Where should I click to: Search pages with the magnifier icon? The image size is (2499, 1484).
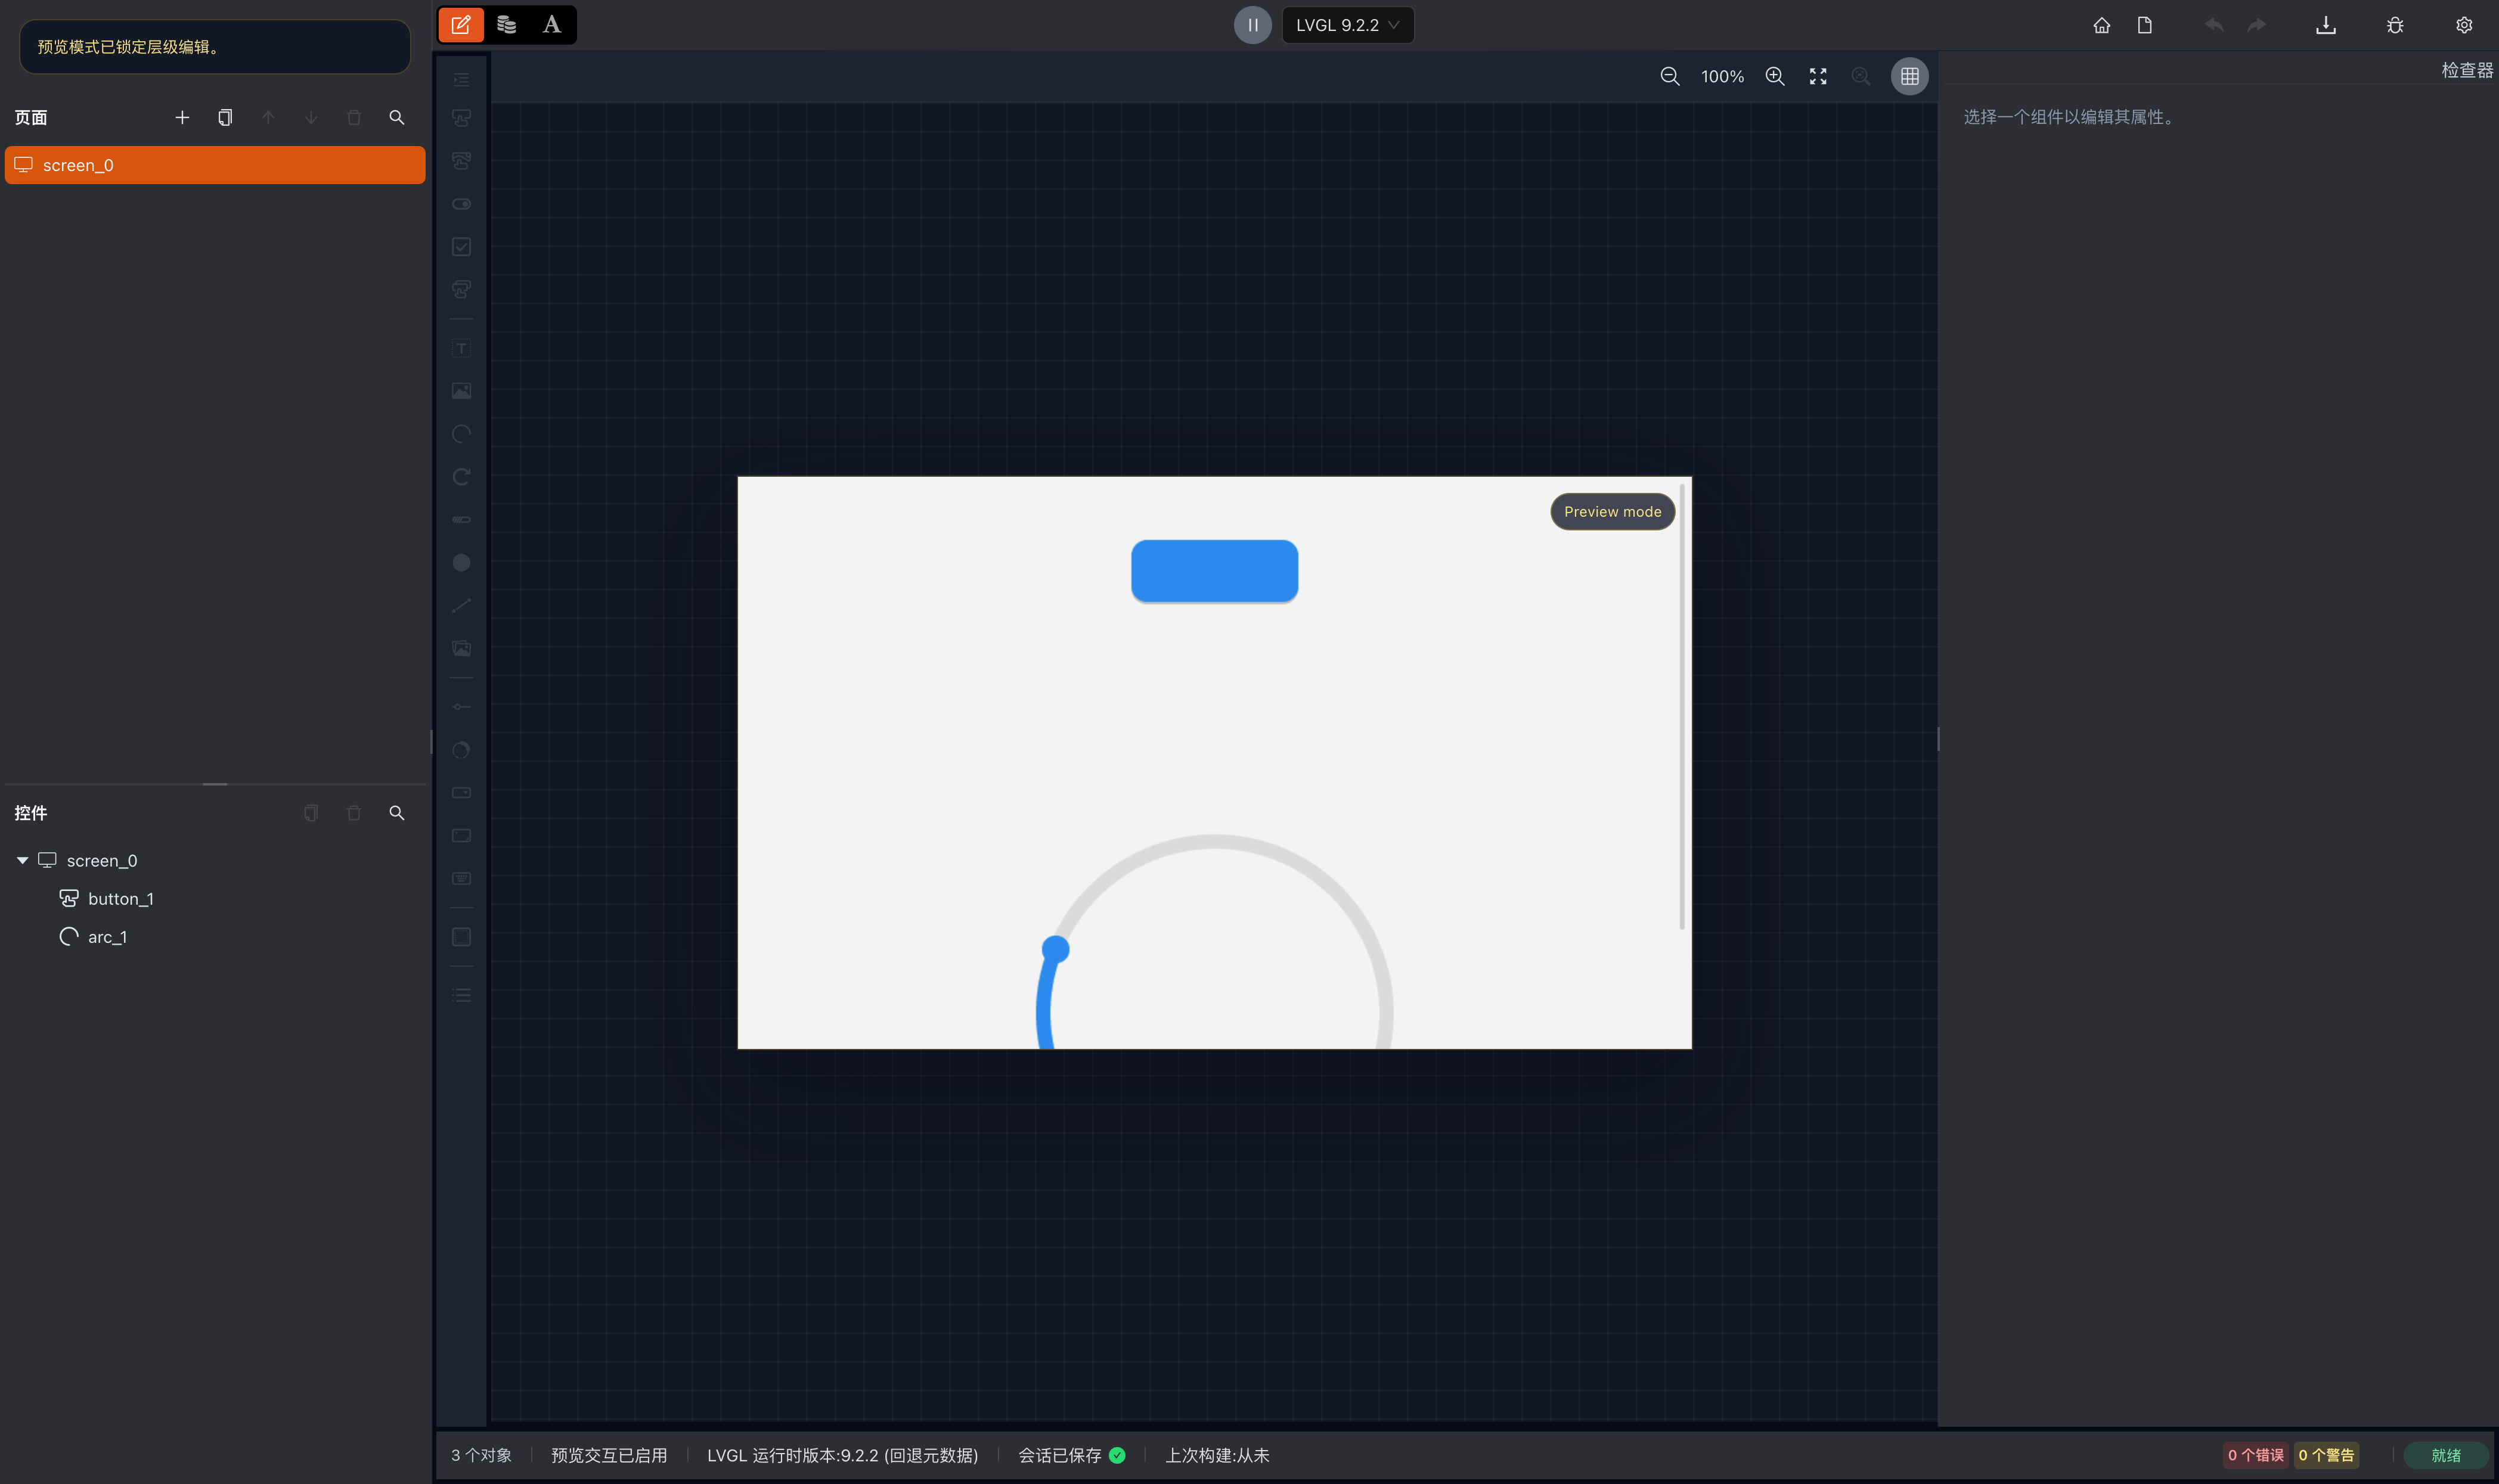coord(397,118)
